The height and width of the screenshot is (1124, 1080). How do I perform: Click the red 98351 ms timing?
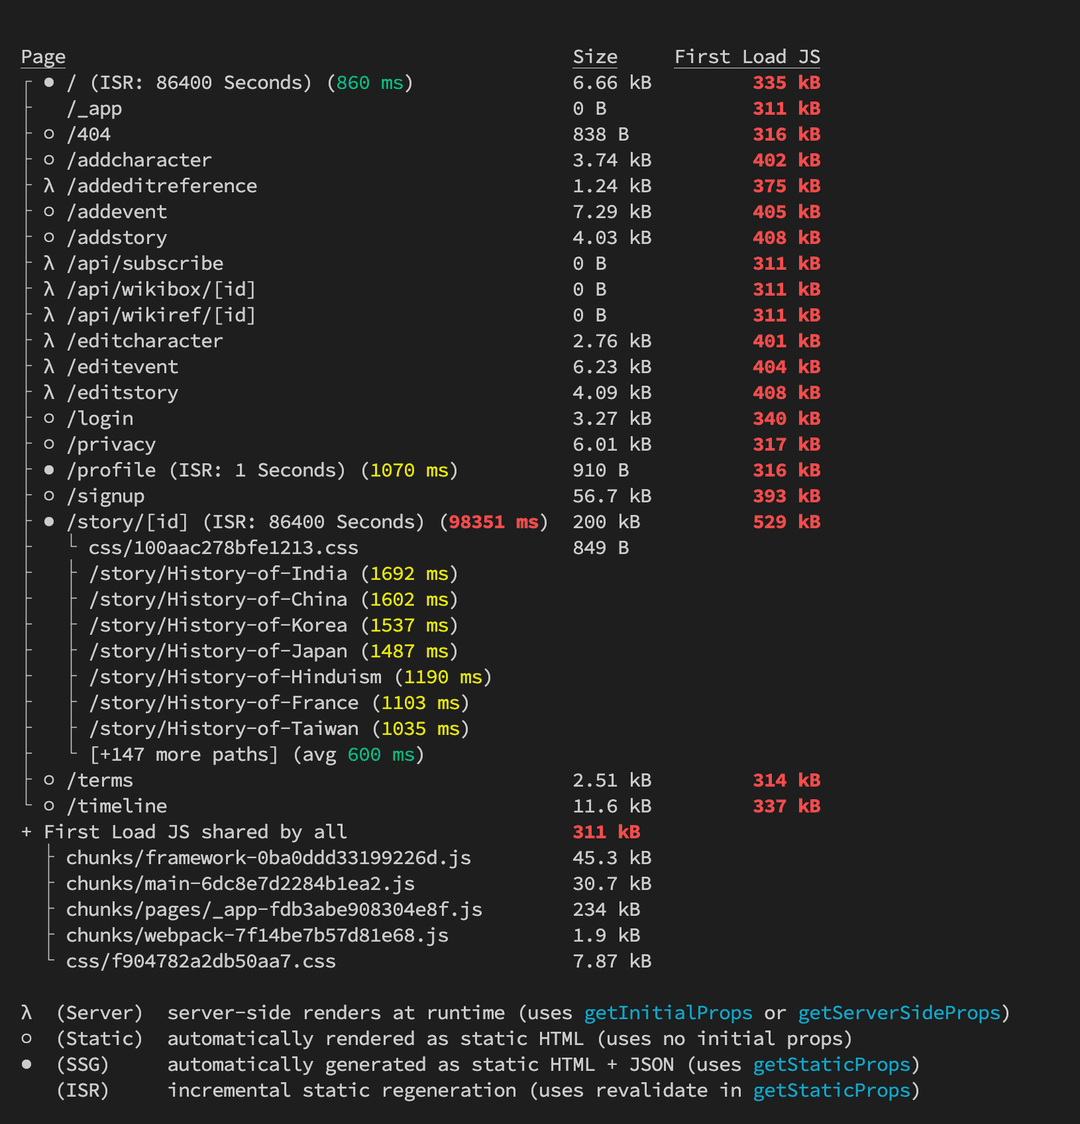[x=494, y=521]
